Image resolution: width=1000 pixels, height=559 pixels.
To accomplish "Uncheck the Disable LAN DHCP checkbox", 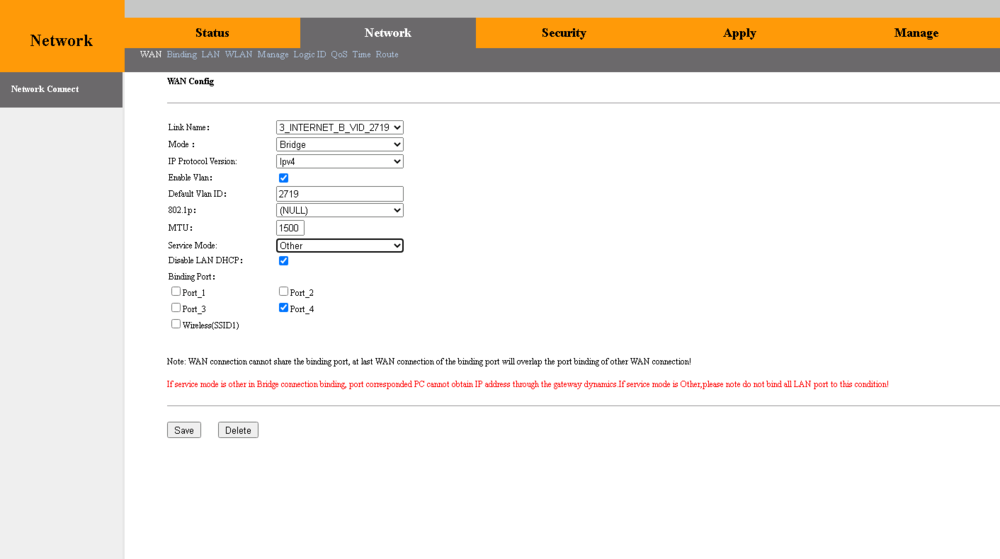I will [x=283, y=261].
